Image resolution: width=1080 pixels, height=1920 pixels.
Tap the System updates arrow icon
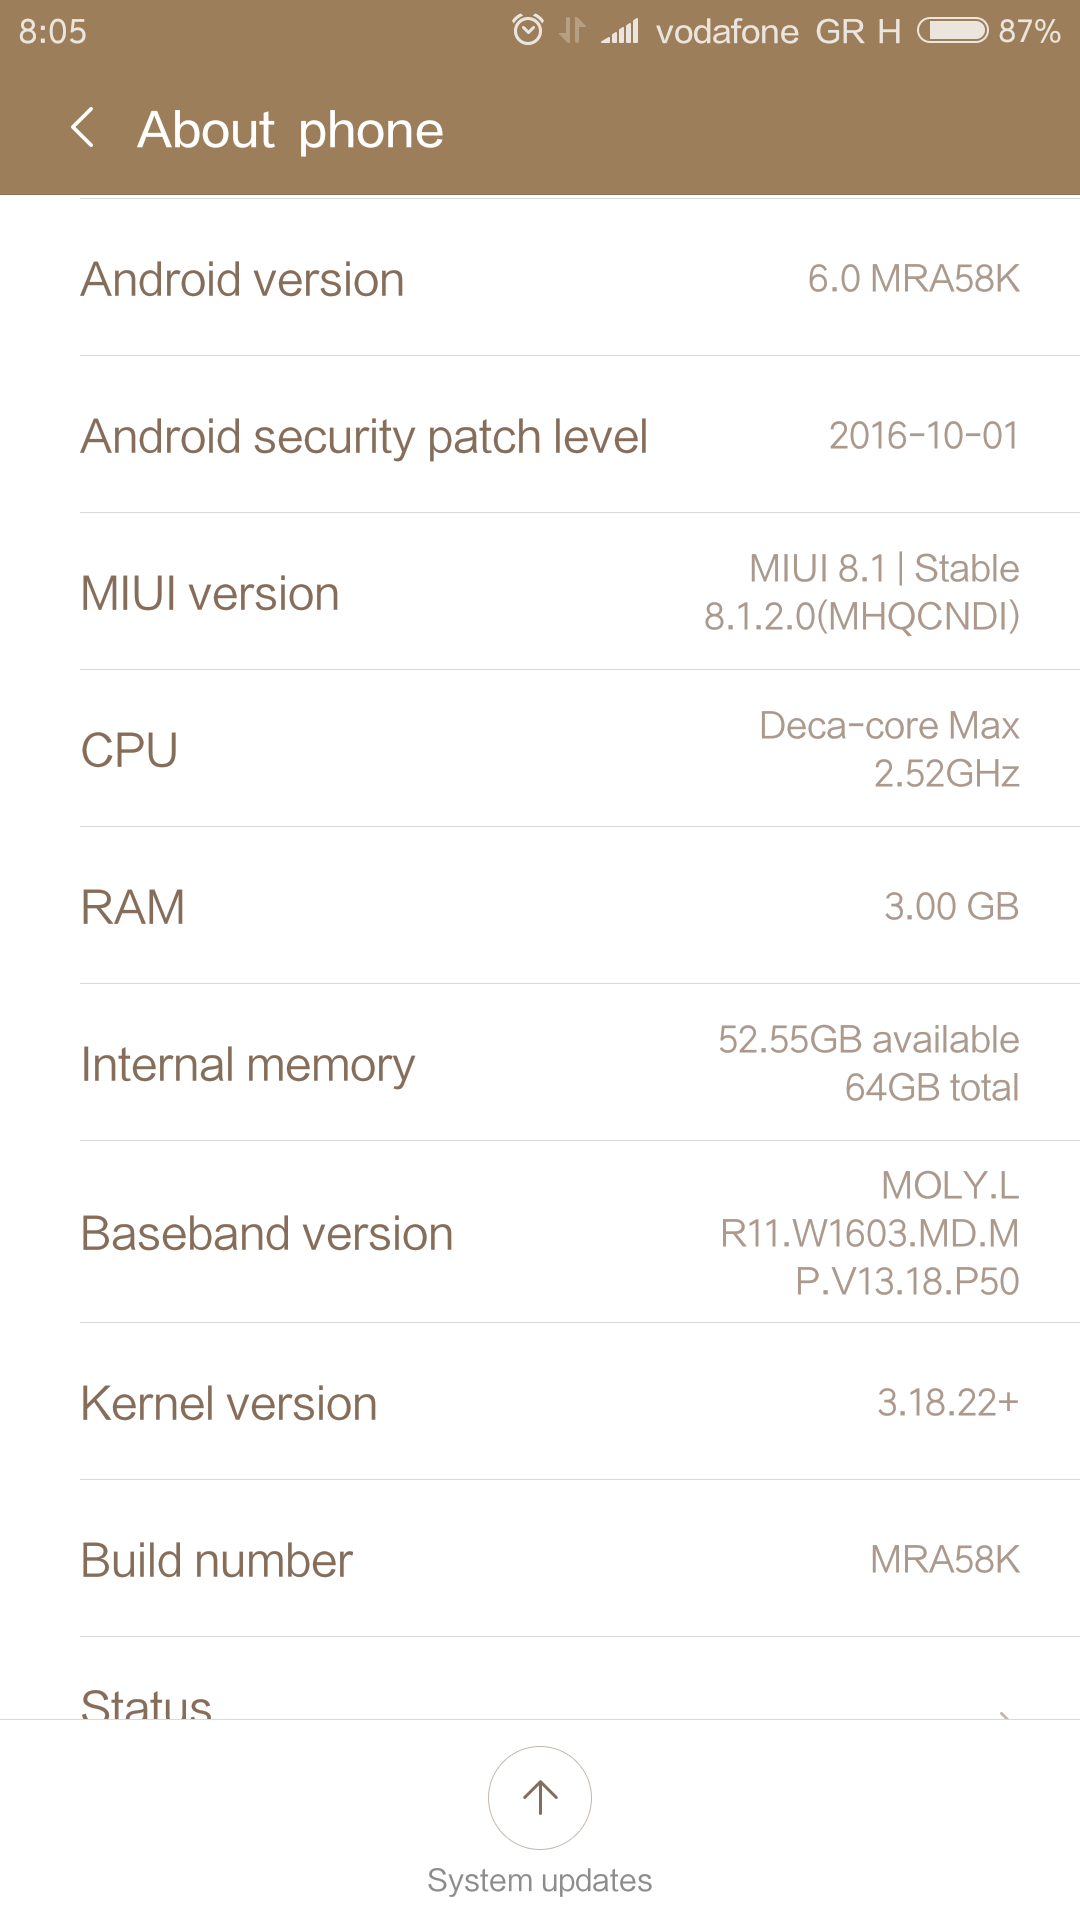point(540,1797)
